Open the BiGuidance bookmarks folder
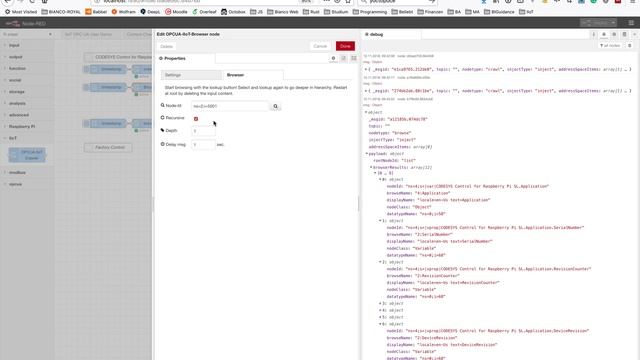Image resolution: width=640 pixels, height=360 pixels. point(499,12)
